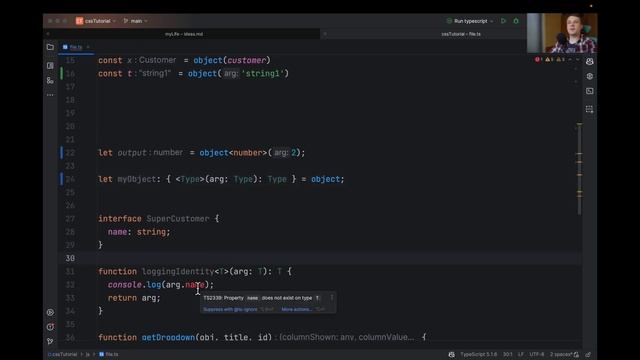The width and height of the screenshot is (640, 360).
Task: Click the tooltip's three-dot options icon
Action: pyautogui.click(x=331, y=298)
